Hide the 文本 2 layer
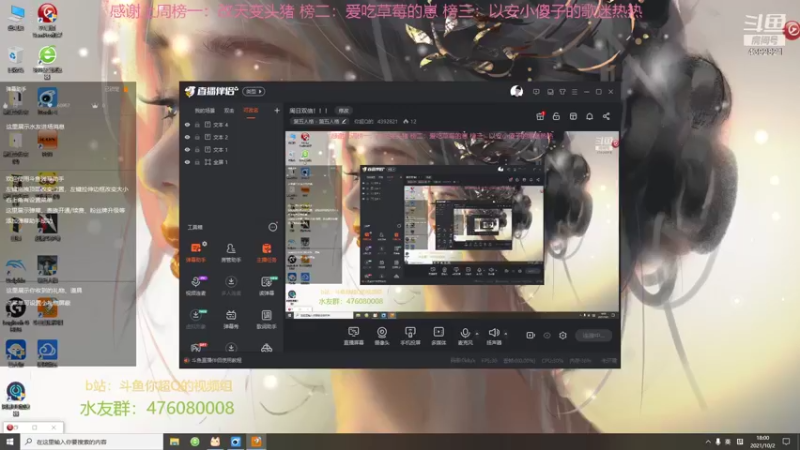 point(187,137)
